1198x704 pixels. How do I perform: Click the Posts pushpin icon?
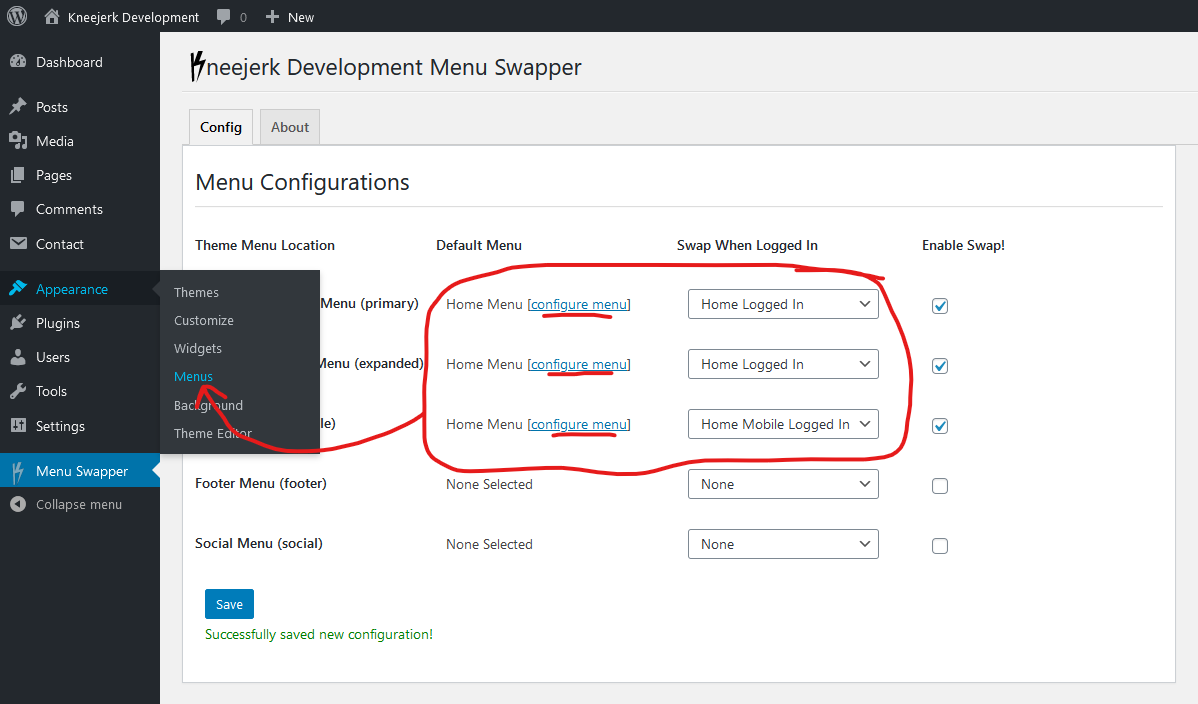(x=18, y=107)
